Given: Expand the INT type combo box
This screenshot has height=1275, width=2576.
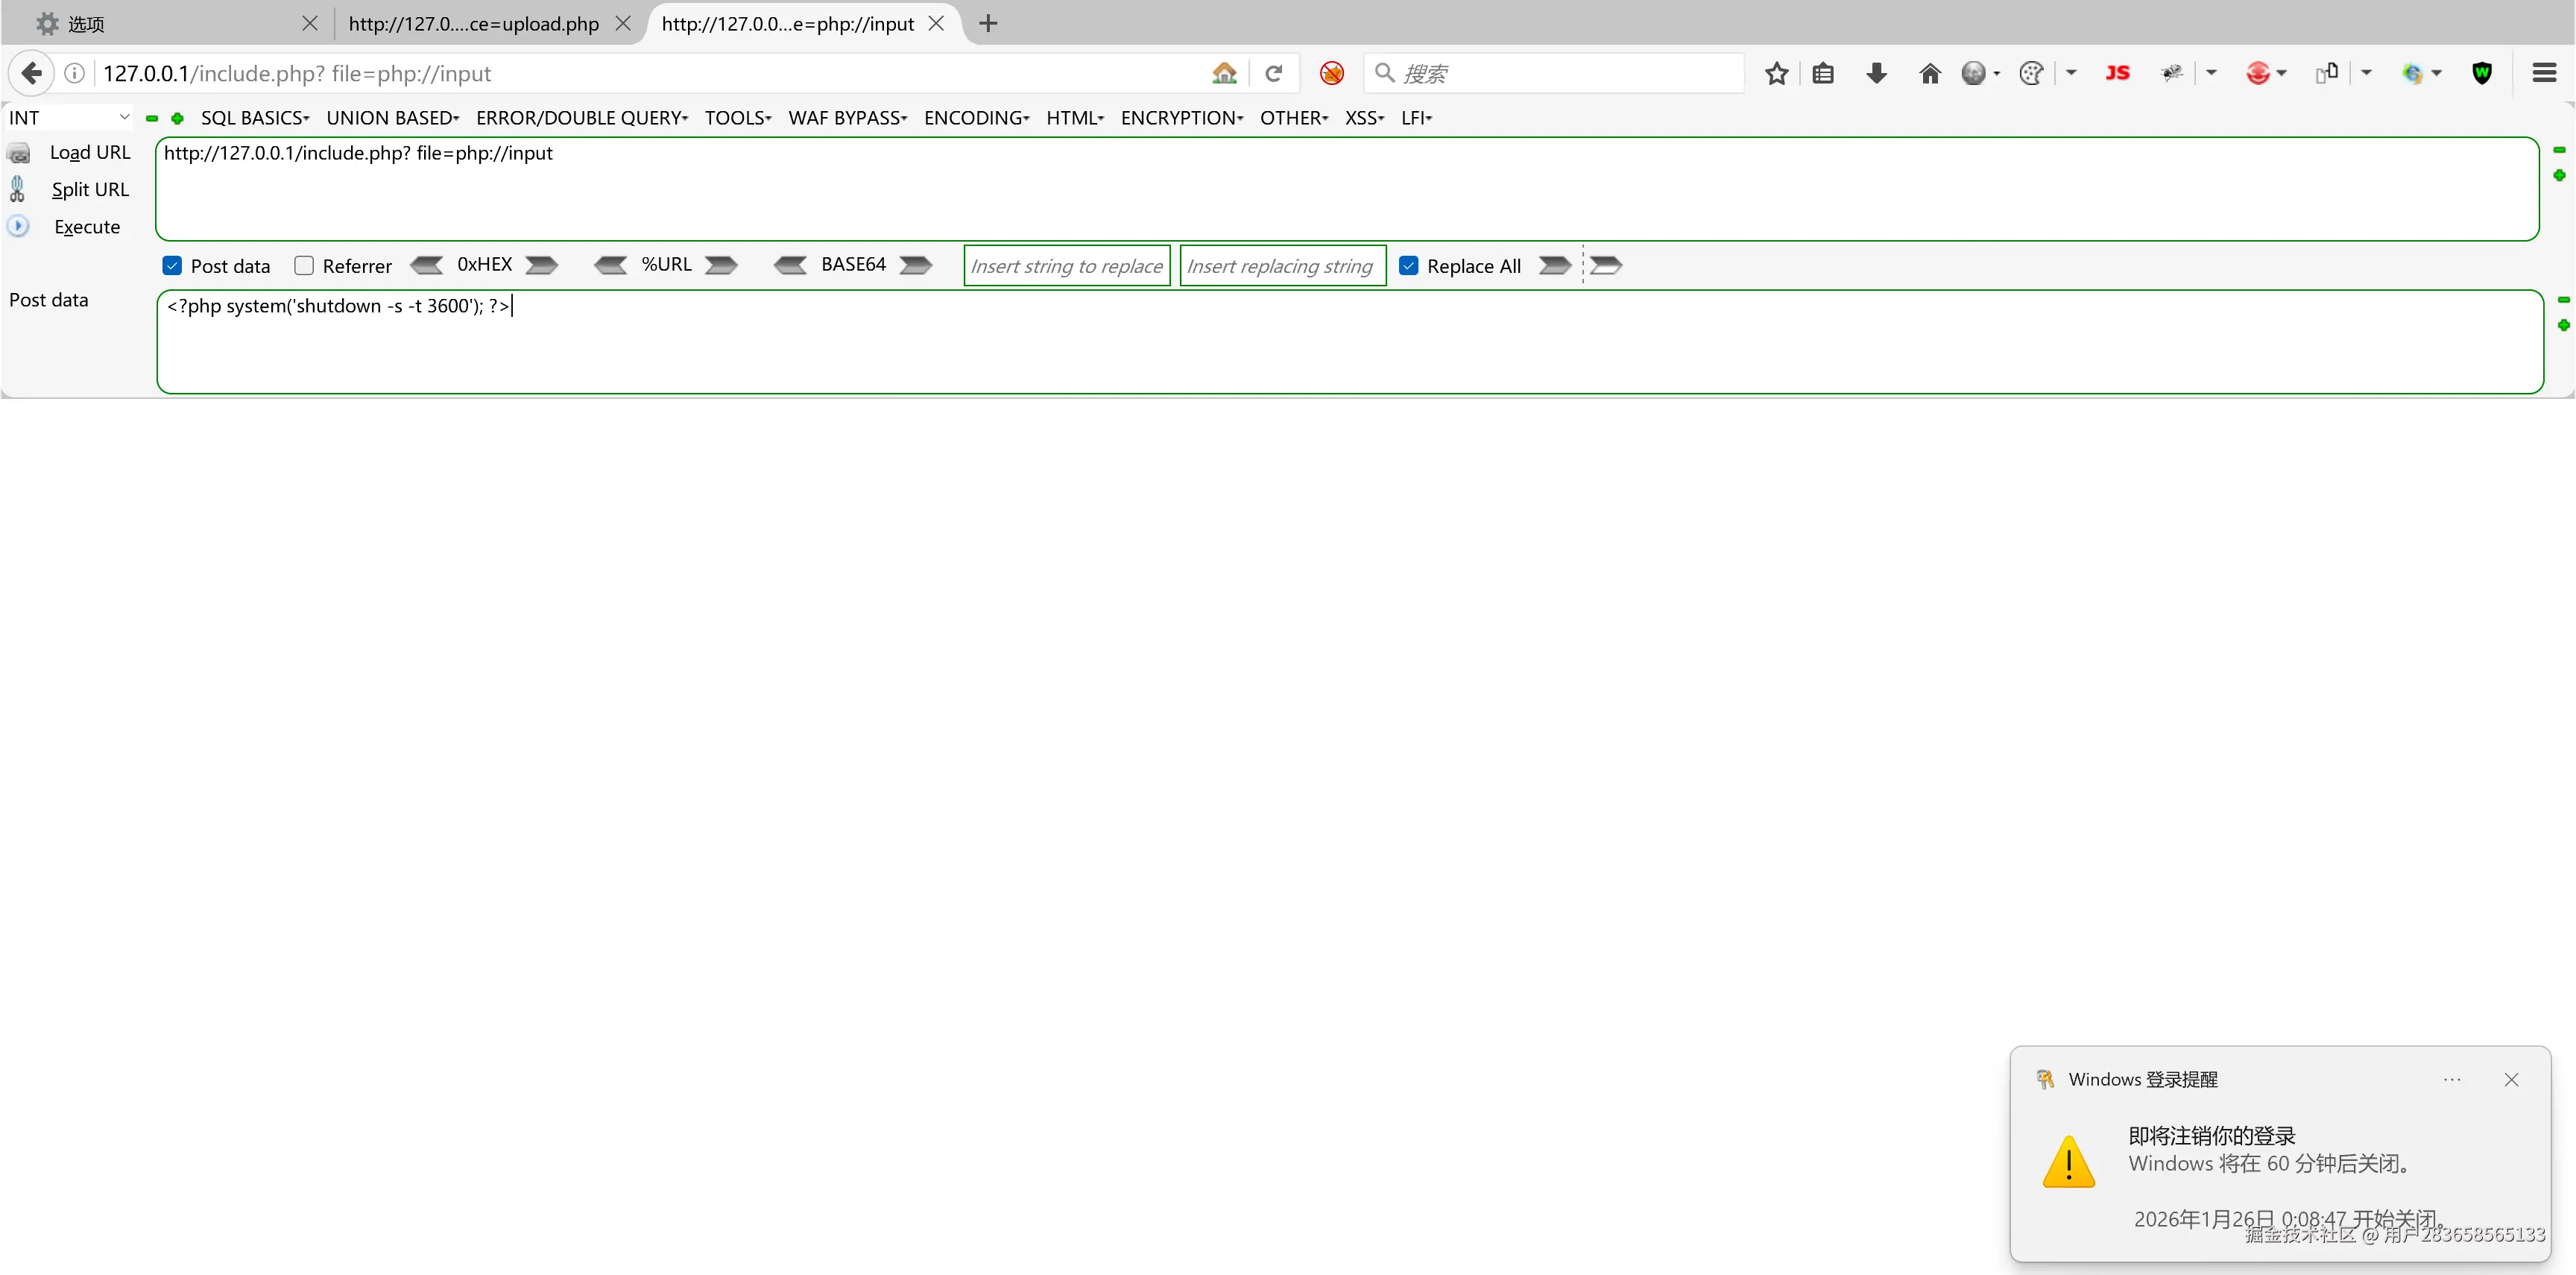Looking at the screenshot, I should tap(68, 118).
